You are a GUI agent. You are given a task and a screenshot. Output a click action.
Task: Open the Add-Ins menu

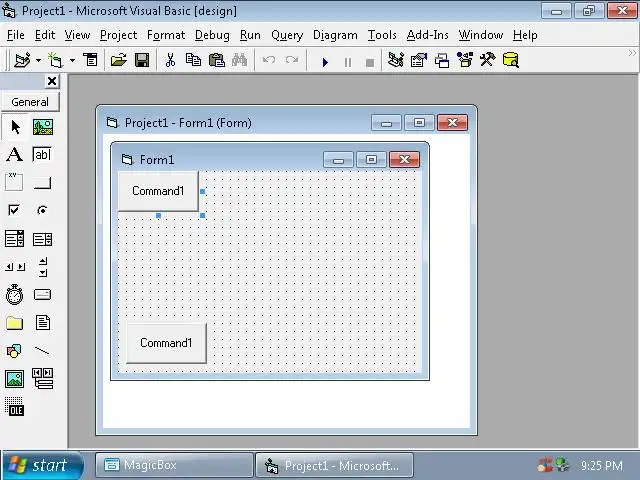(x=427, y=35)
